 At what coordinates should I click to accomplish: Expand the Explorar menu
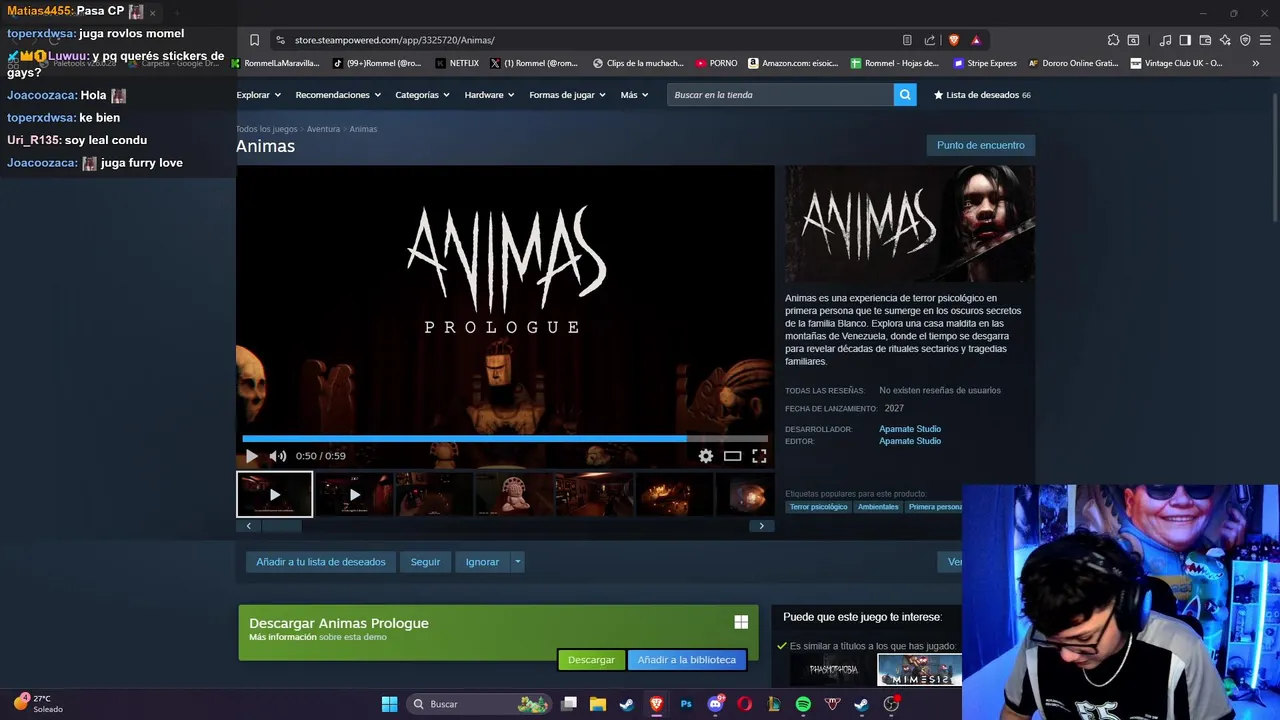click(258, 95)
